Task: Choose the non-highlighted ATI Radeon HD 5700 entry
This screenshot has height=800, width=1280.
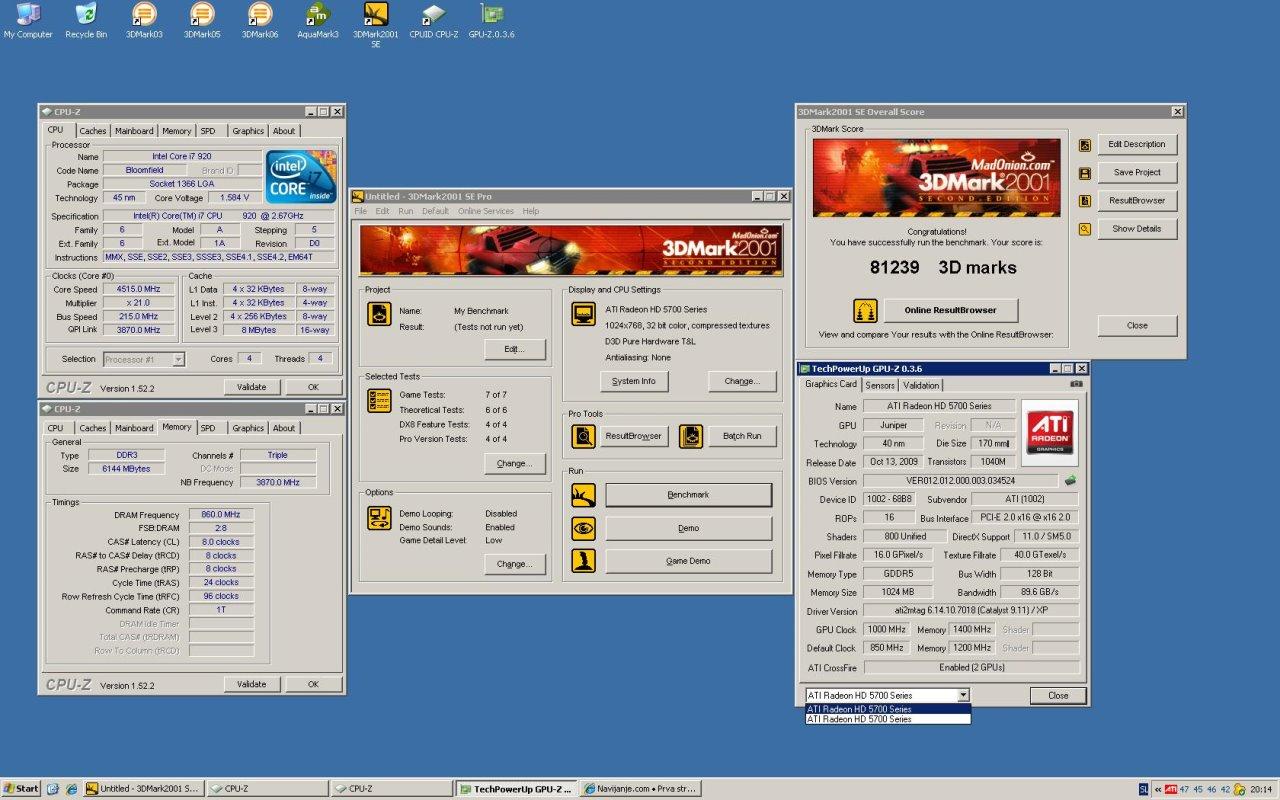Action: [x=888, y=719]
